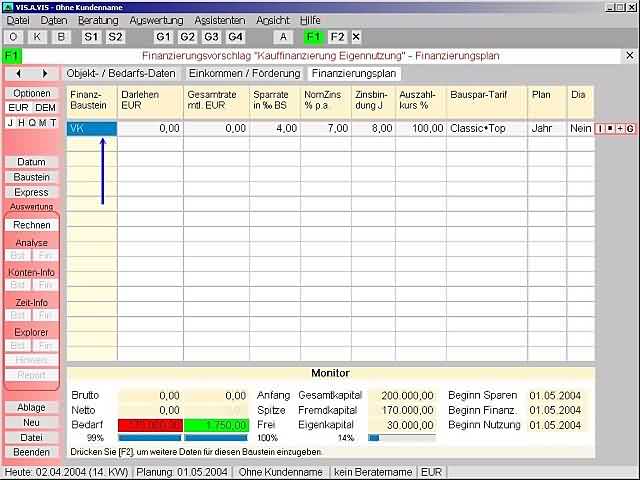This screenshot has width=640, height=480.
Task: Click the Datum sidebar button
Action: [x=32, y=162]
